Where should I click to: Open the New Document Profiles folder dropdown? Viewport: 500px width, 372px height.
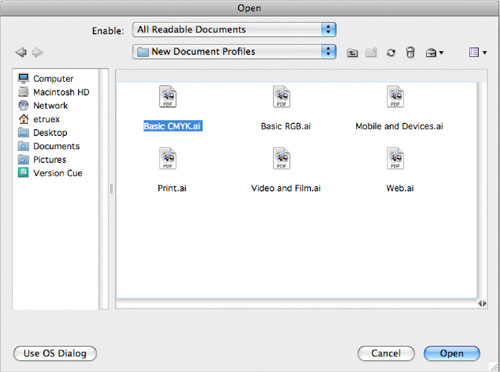(234, 52)
